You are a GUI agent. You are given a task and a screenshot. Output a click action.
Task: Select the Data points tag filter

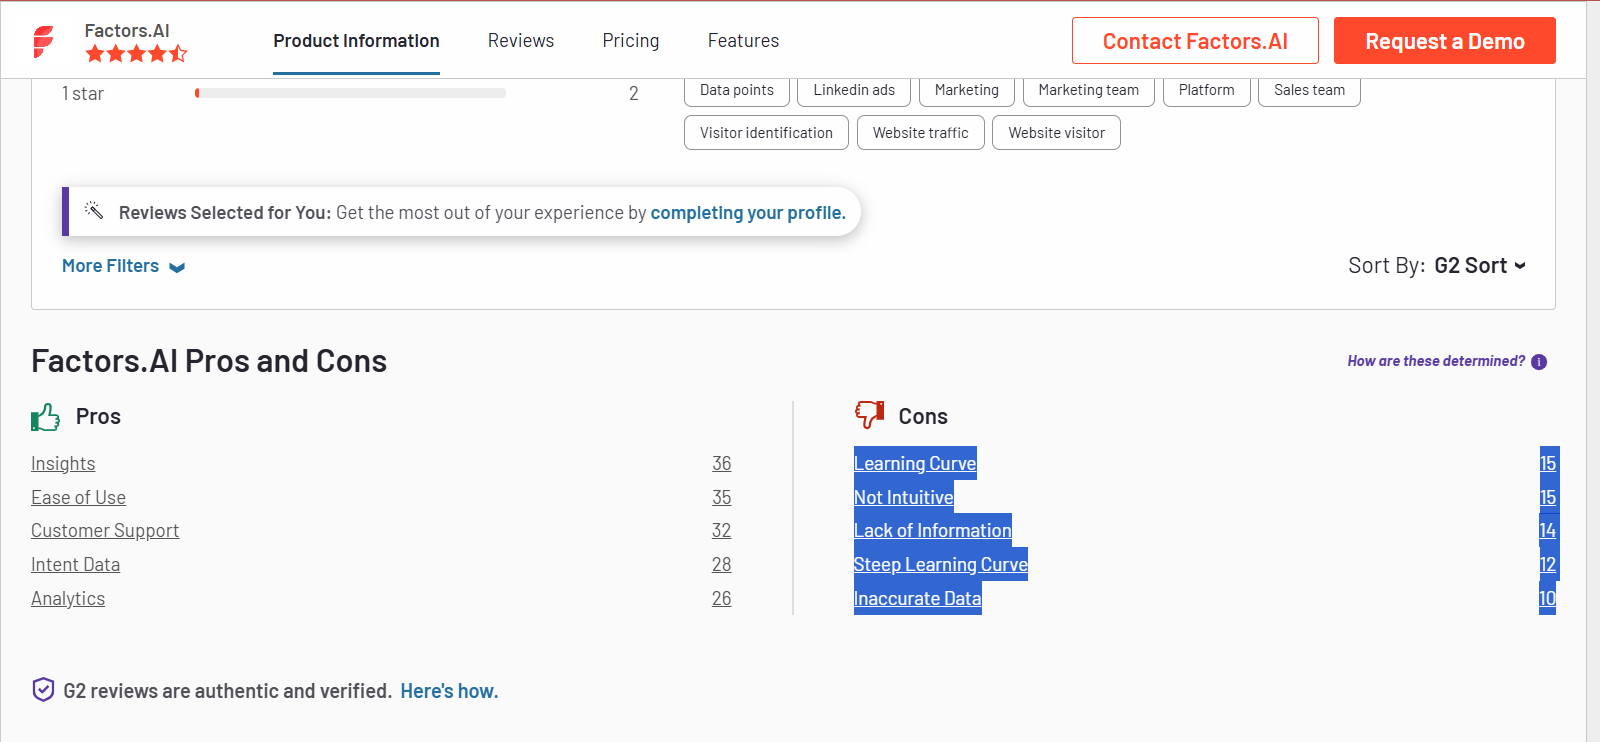[x=737, y=90]
